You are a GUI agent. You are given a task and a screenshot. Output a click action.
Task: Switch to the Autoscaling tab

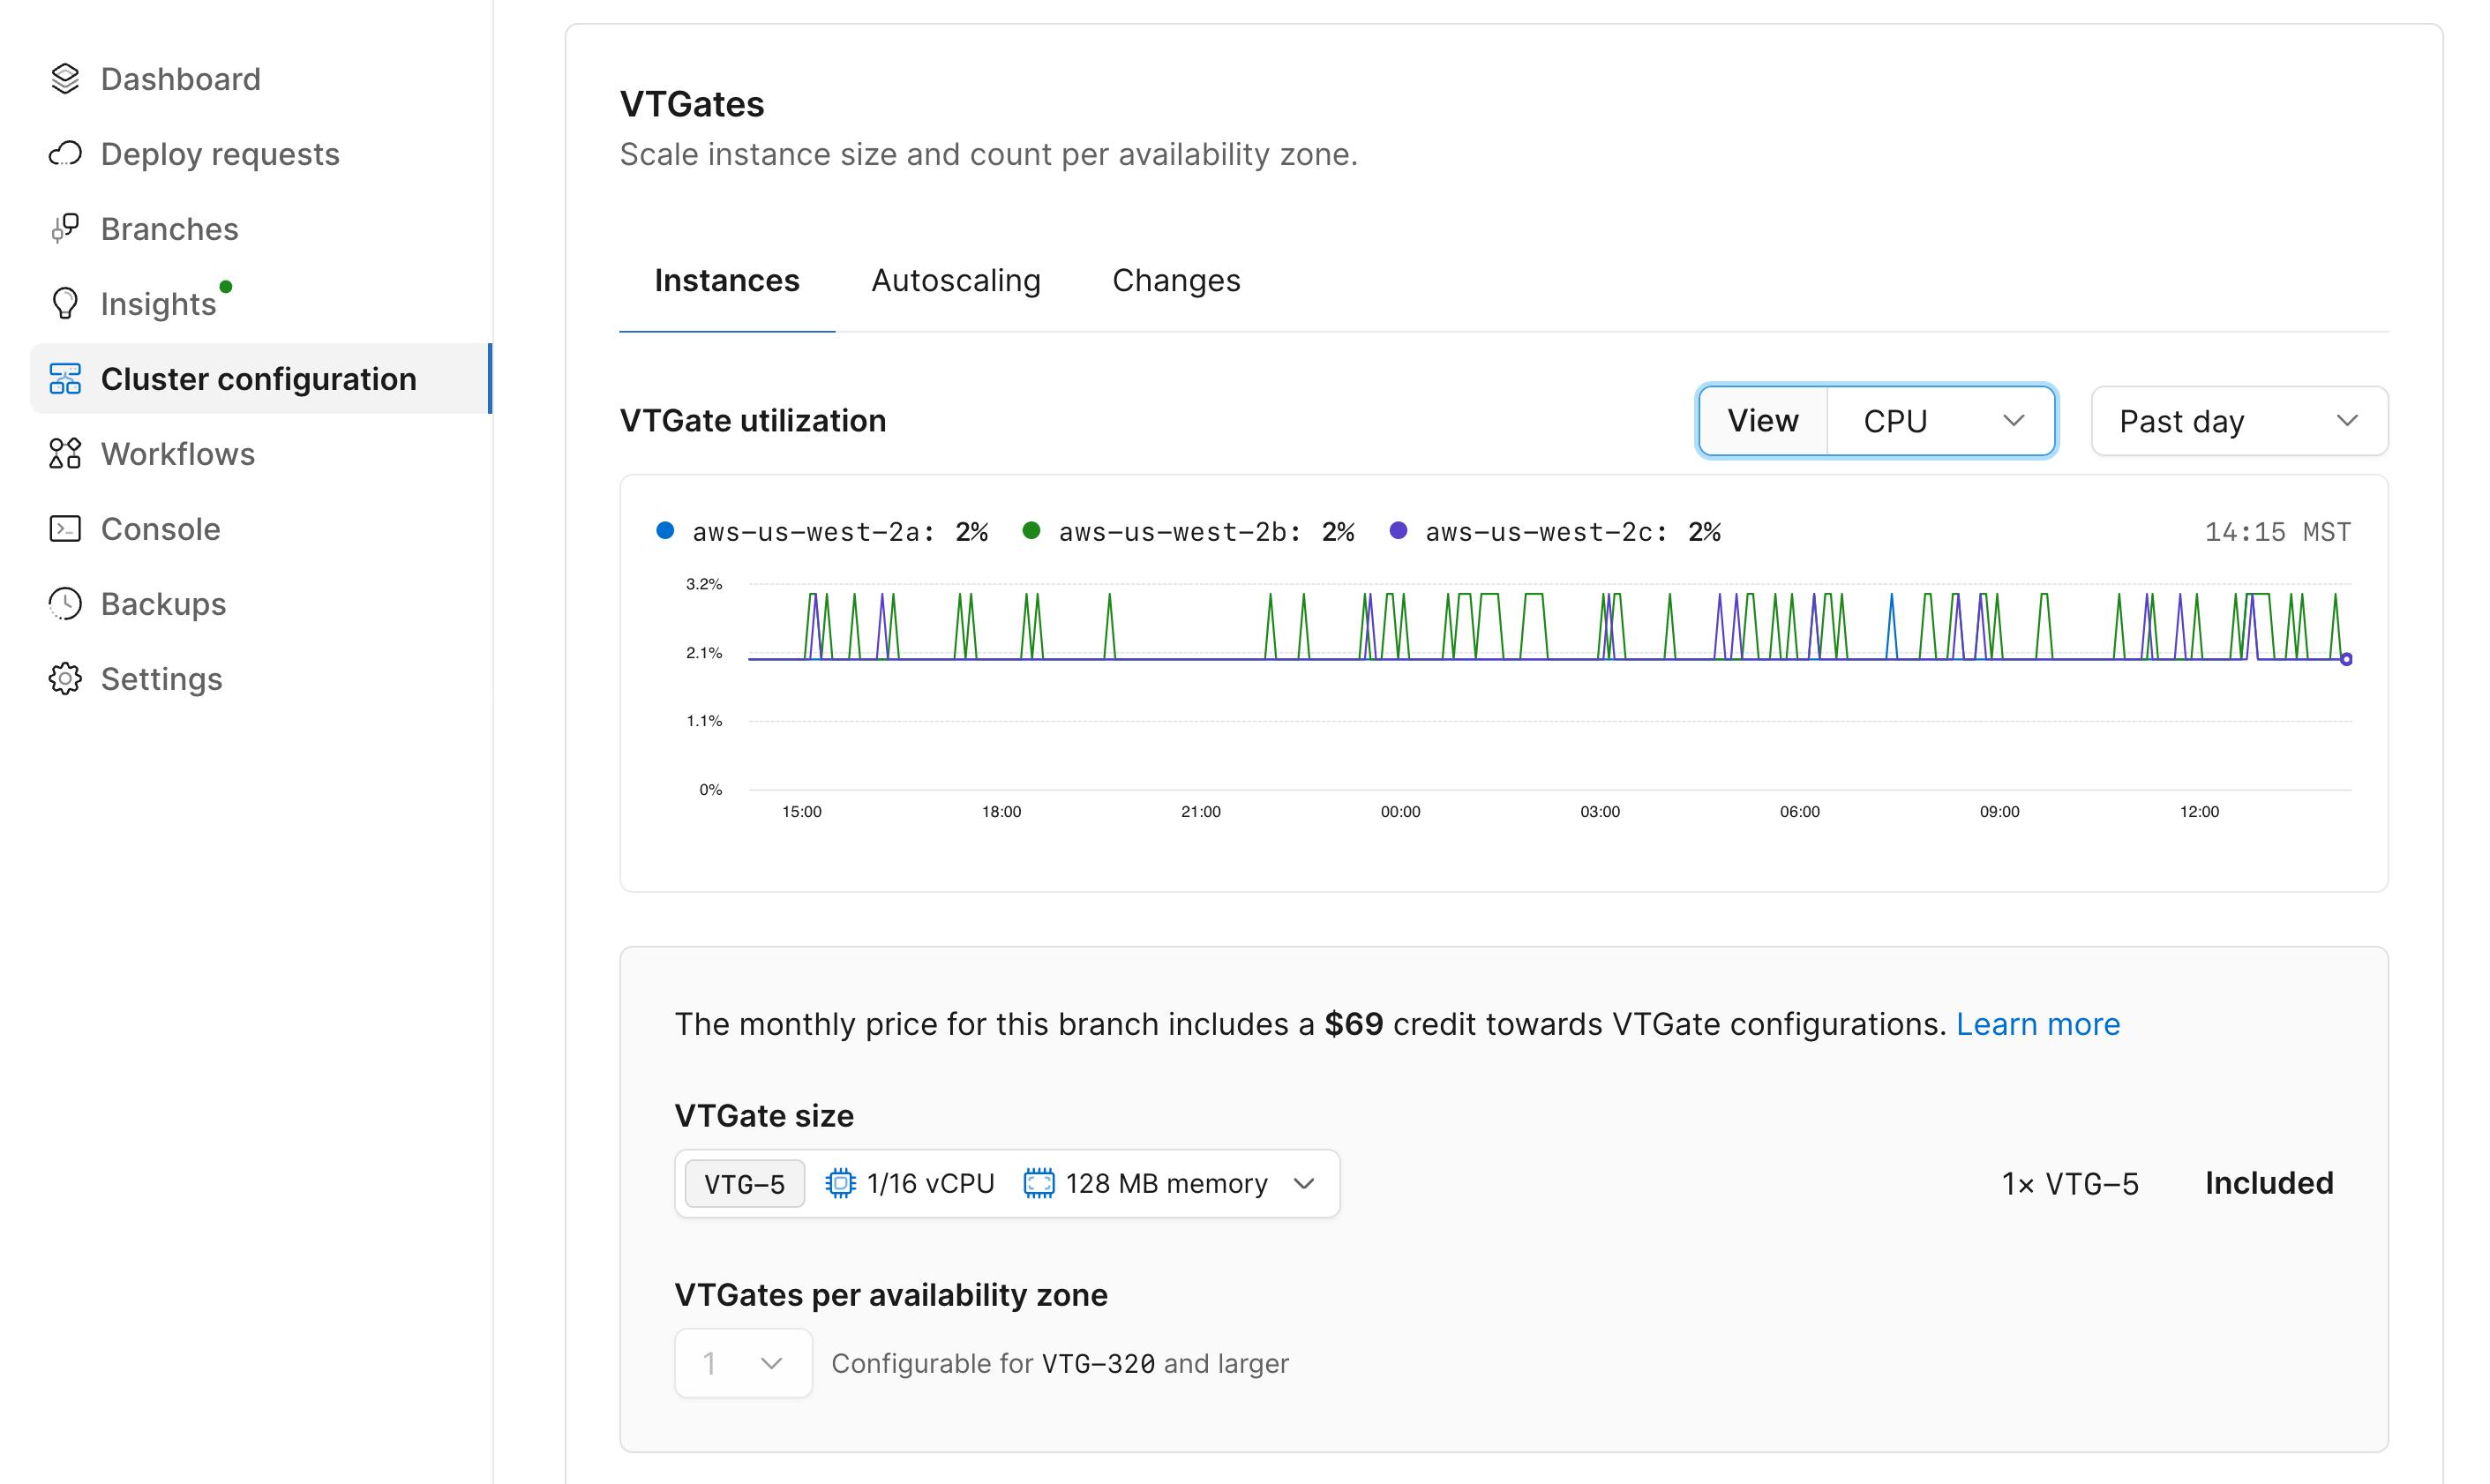tap(956, 281)
